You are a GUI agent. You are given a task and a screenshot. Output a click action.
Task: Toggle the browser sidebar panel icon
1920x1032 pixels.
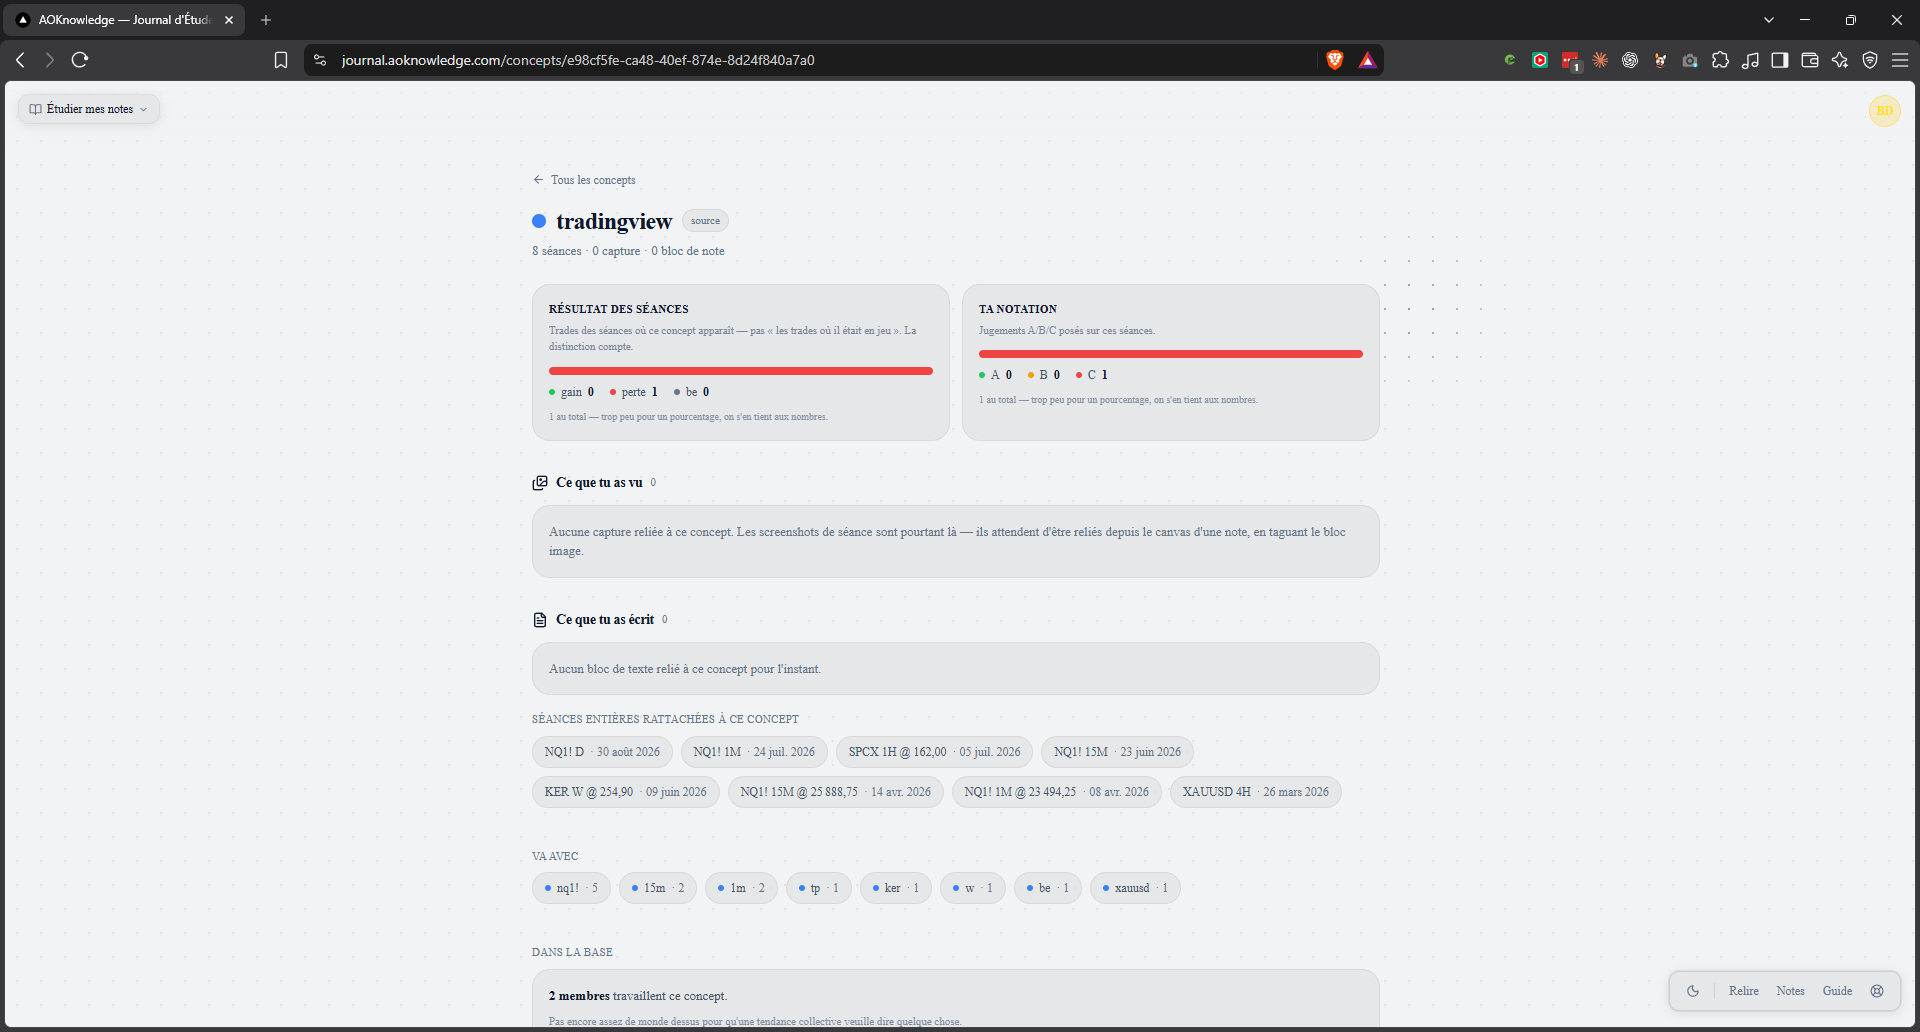(x=1780, y=60)
